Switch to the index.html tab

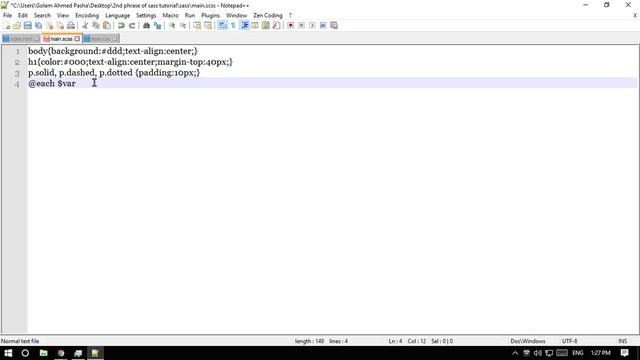coord(21,39)
